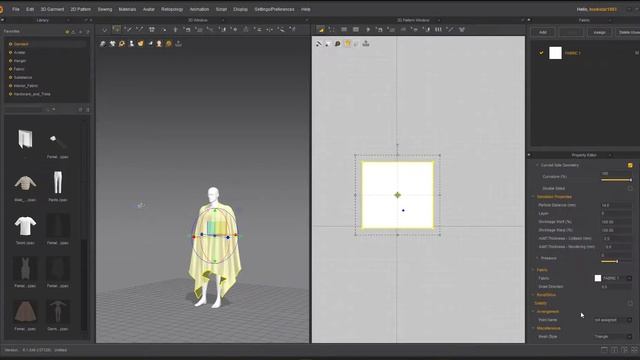Click the CLO application logo at top-left
640x360 pixels.
pyautogui.click(x=2, y=9)
